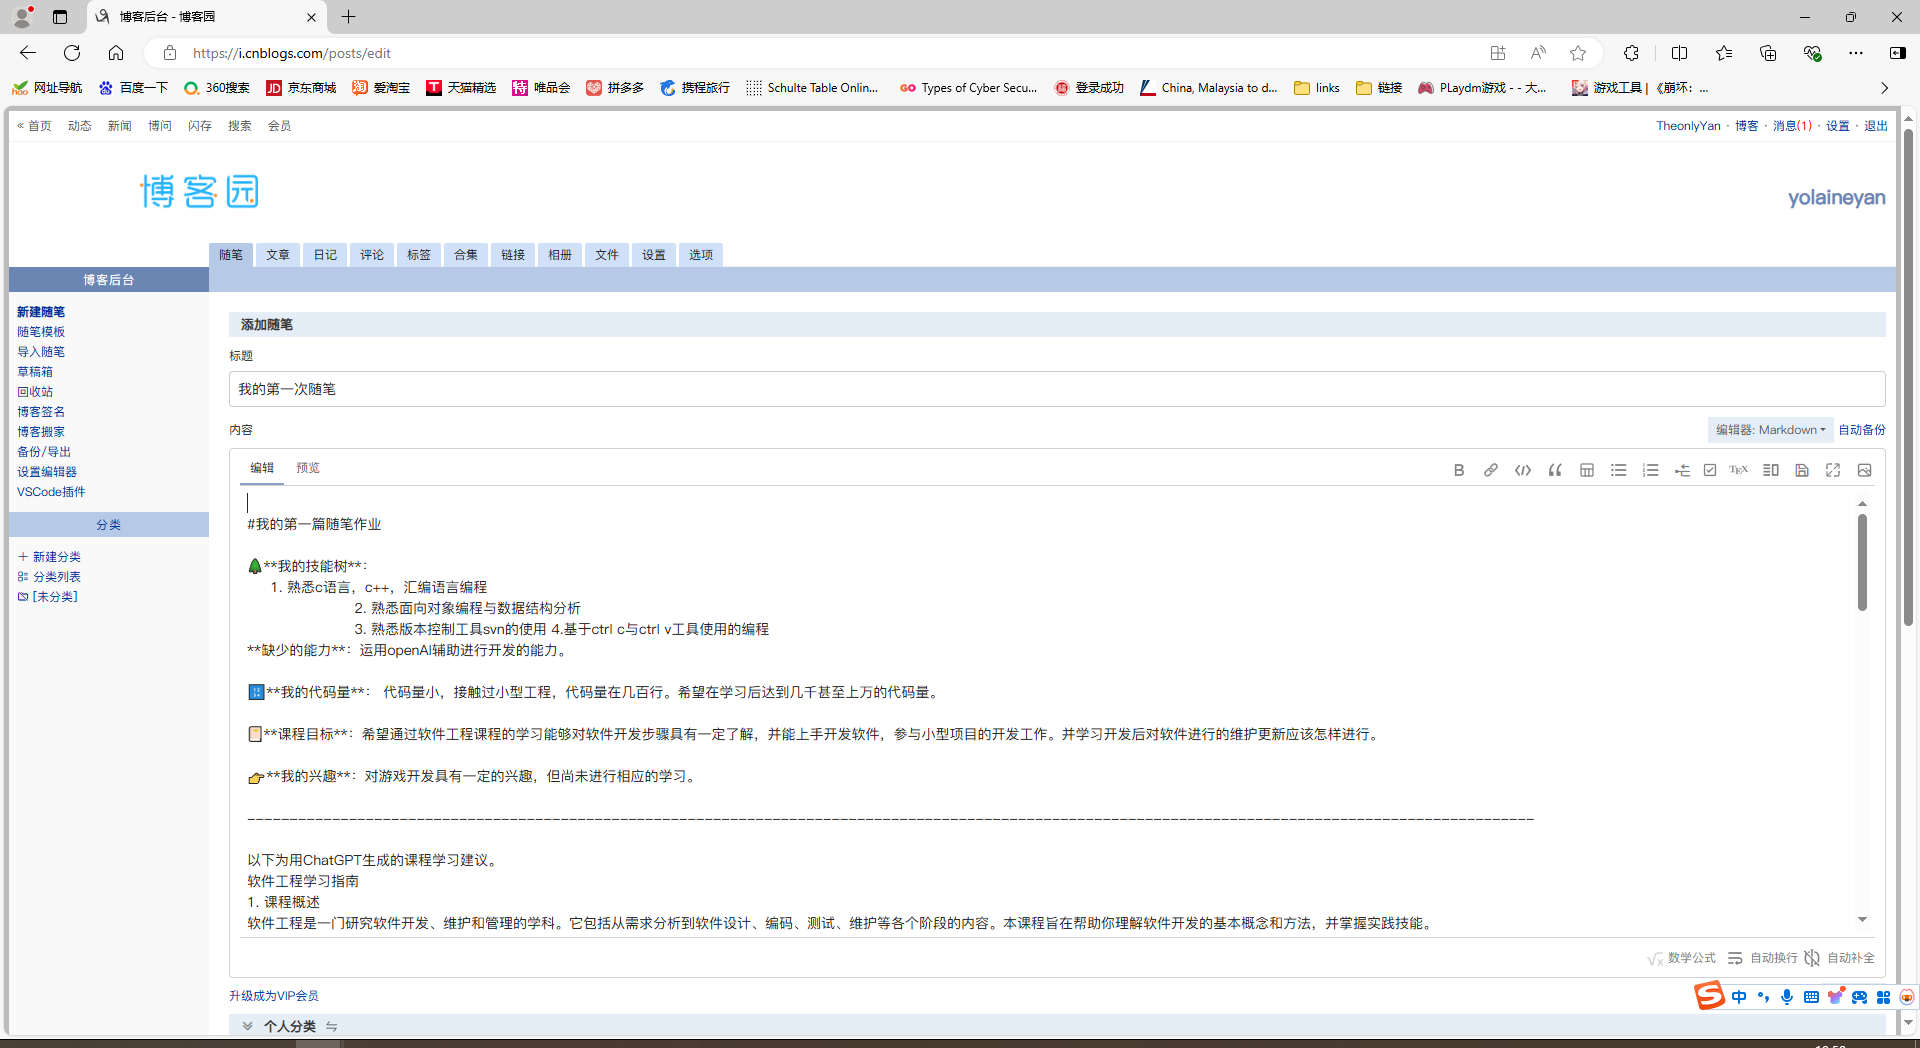The width and height of the screenshot is (1920, 1048).
Task: Toggle side-by-side preview layout icon
Action: [x=1771, y=470]
